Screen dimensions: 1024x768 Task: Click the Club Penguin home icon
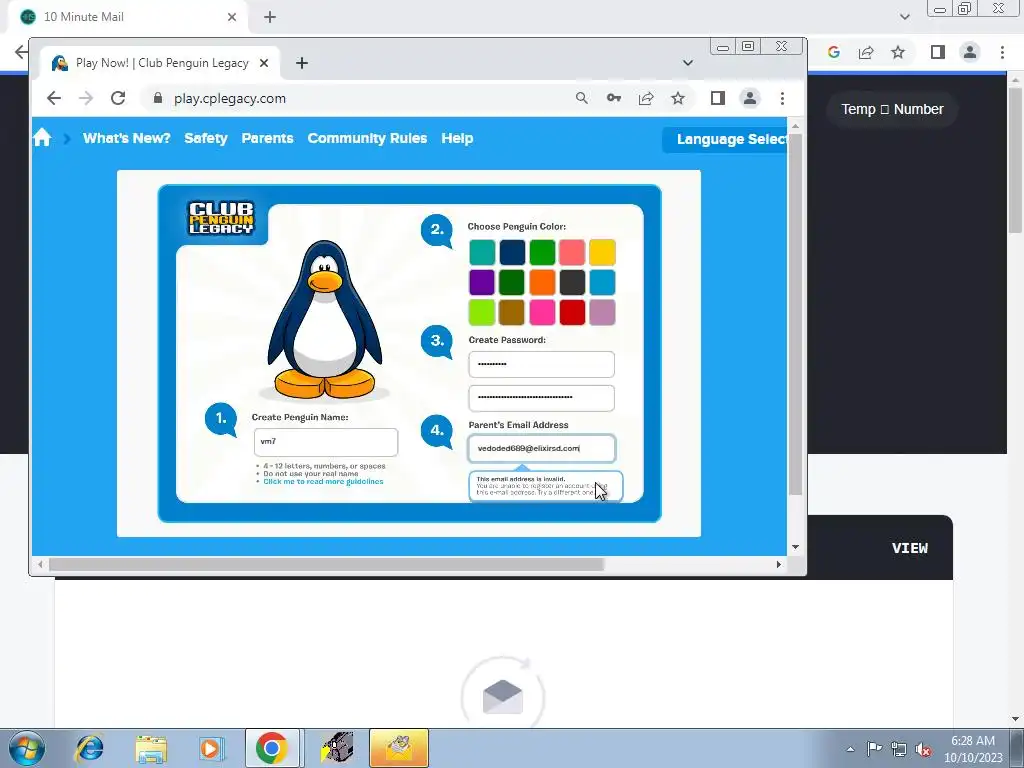[42, 138]
